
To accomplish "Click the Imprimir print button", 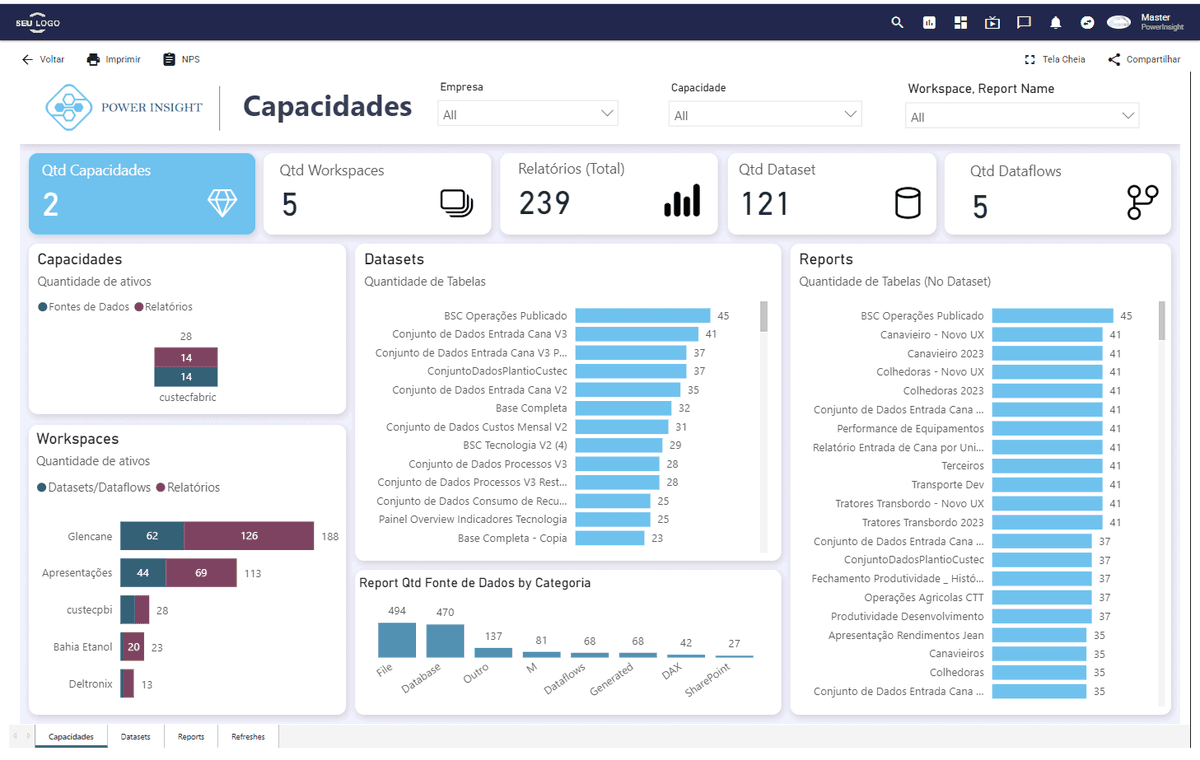I will click(113, 60).
